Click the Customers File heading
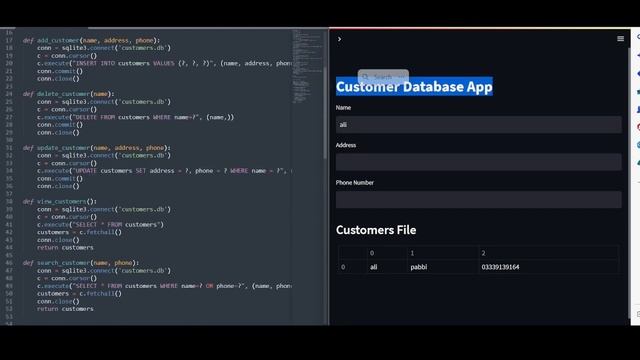The image size is (640, 360). pos(376,230)
